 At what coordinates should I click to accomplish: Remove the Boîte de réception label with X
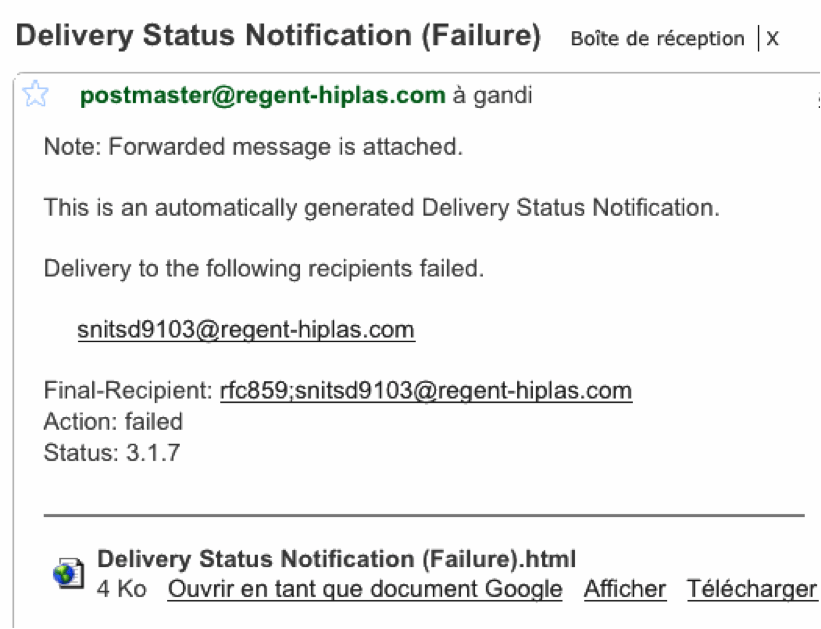tap(772, 39)
